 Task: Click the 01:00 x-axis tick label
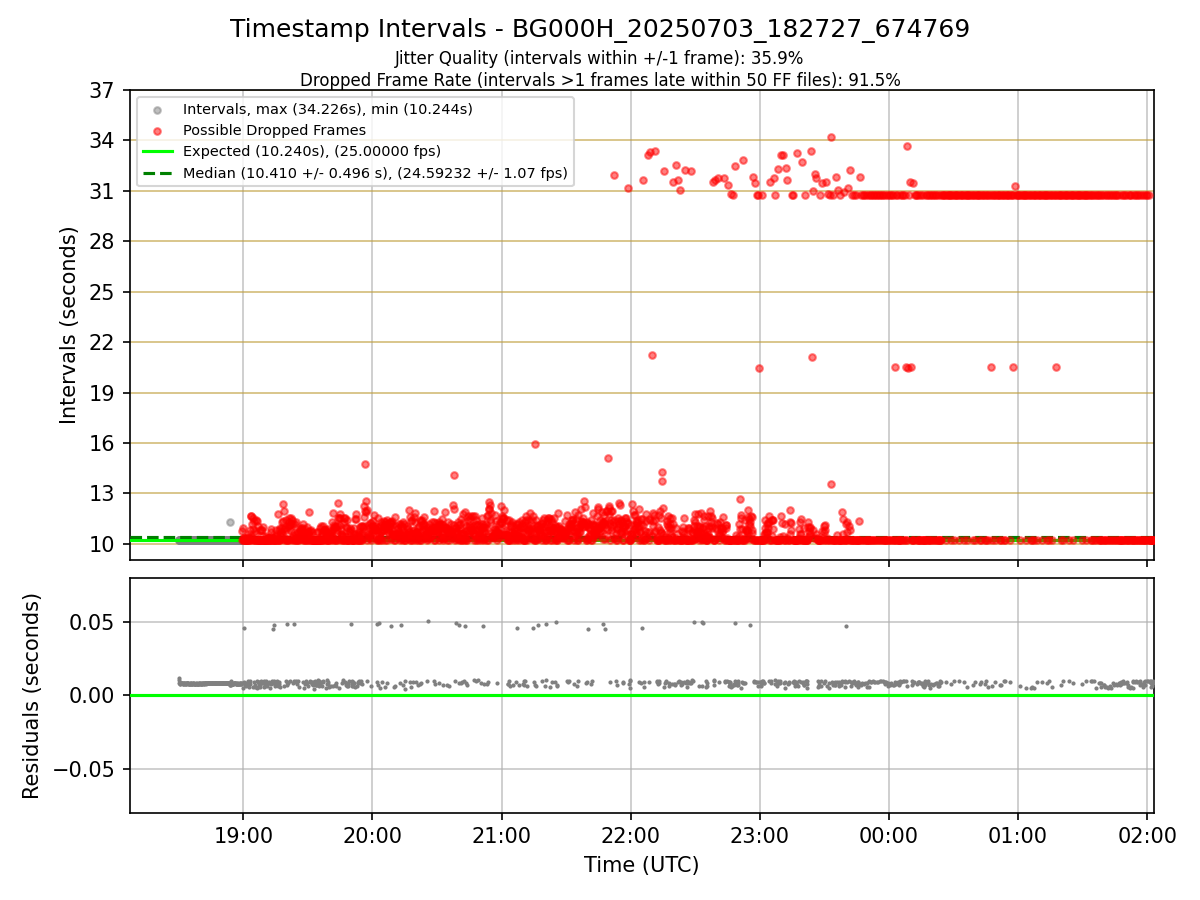[x=1017, y=835]
